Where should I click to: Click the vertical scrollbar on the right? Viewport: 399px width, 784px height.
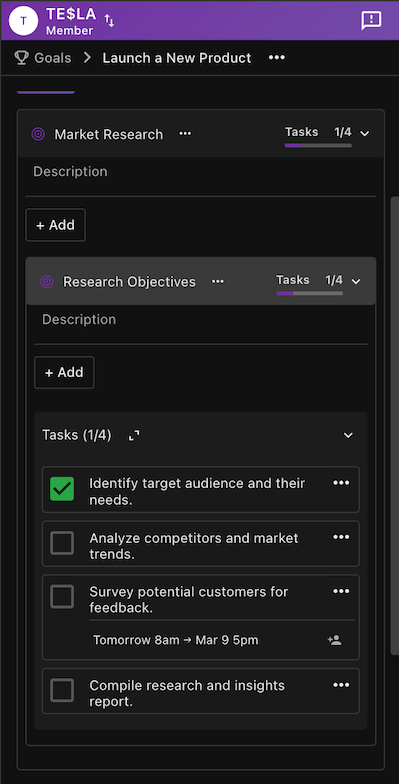[394, 425]
